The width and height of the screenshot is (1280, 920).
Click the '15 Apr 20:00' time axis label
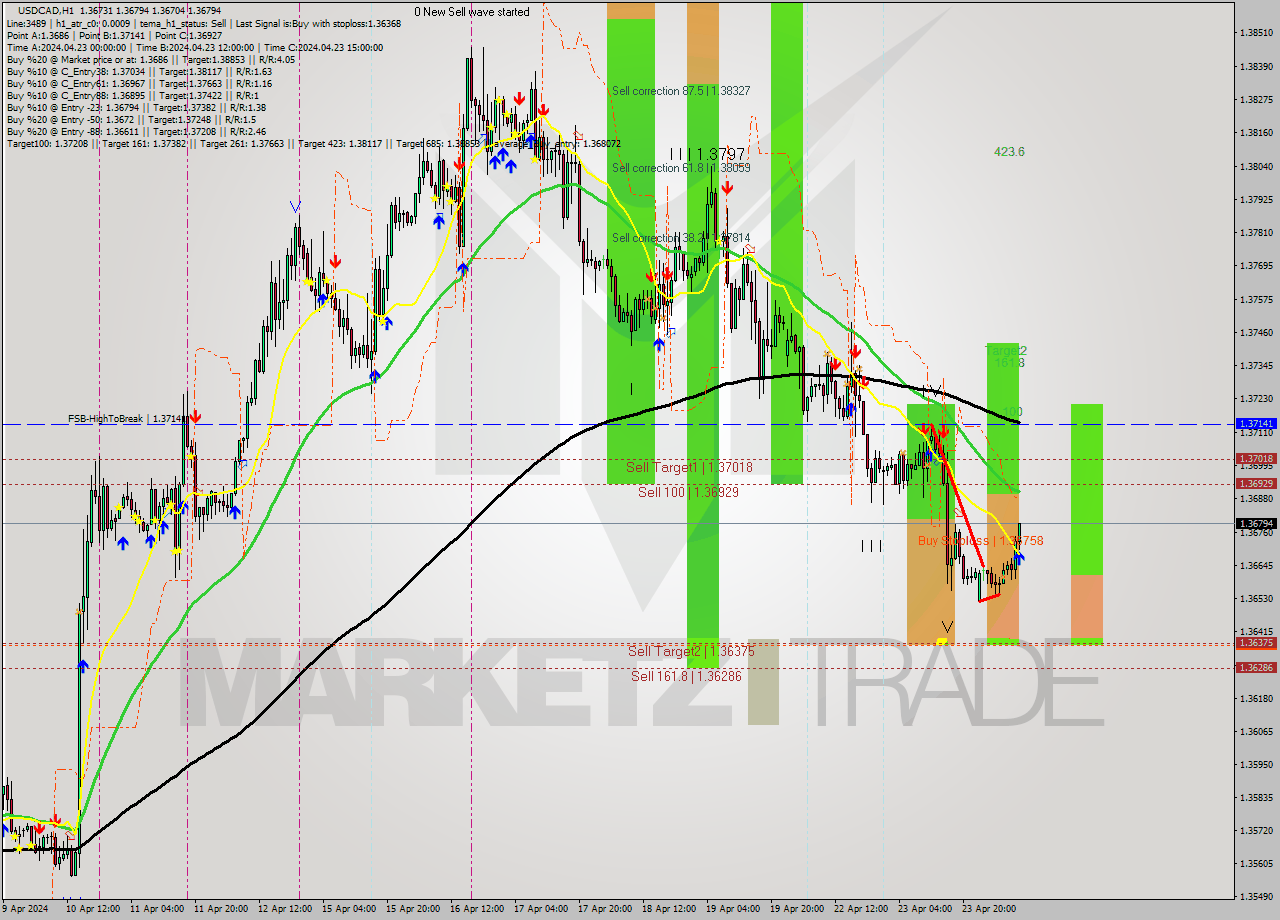413,909
